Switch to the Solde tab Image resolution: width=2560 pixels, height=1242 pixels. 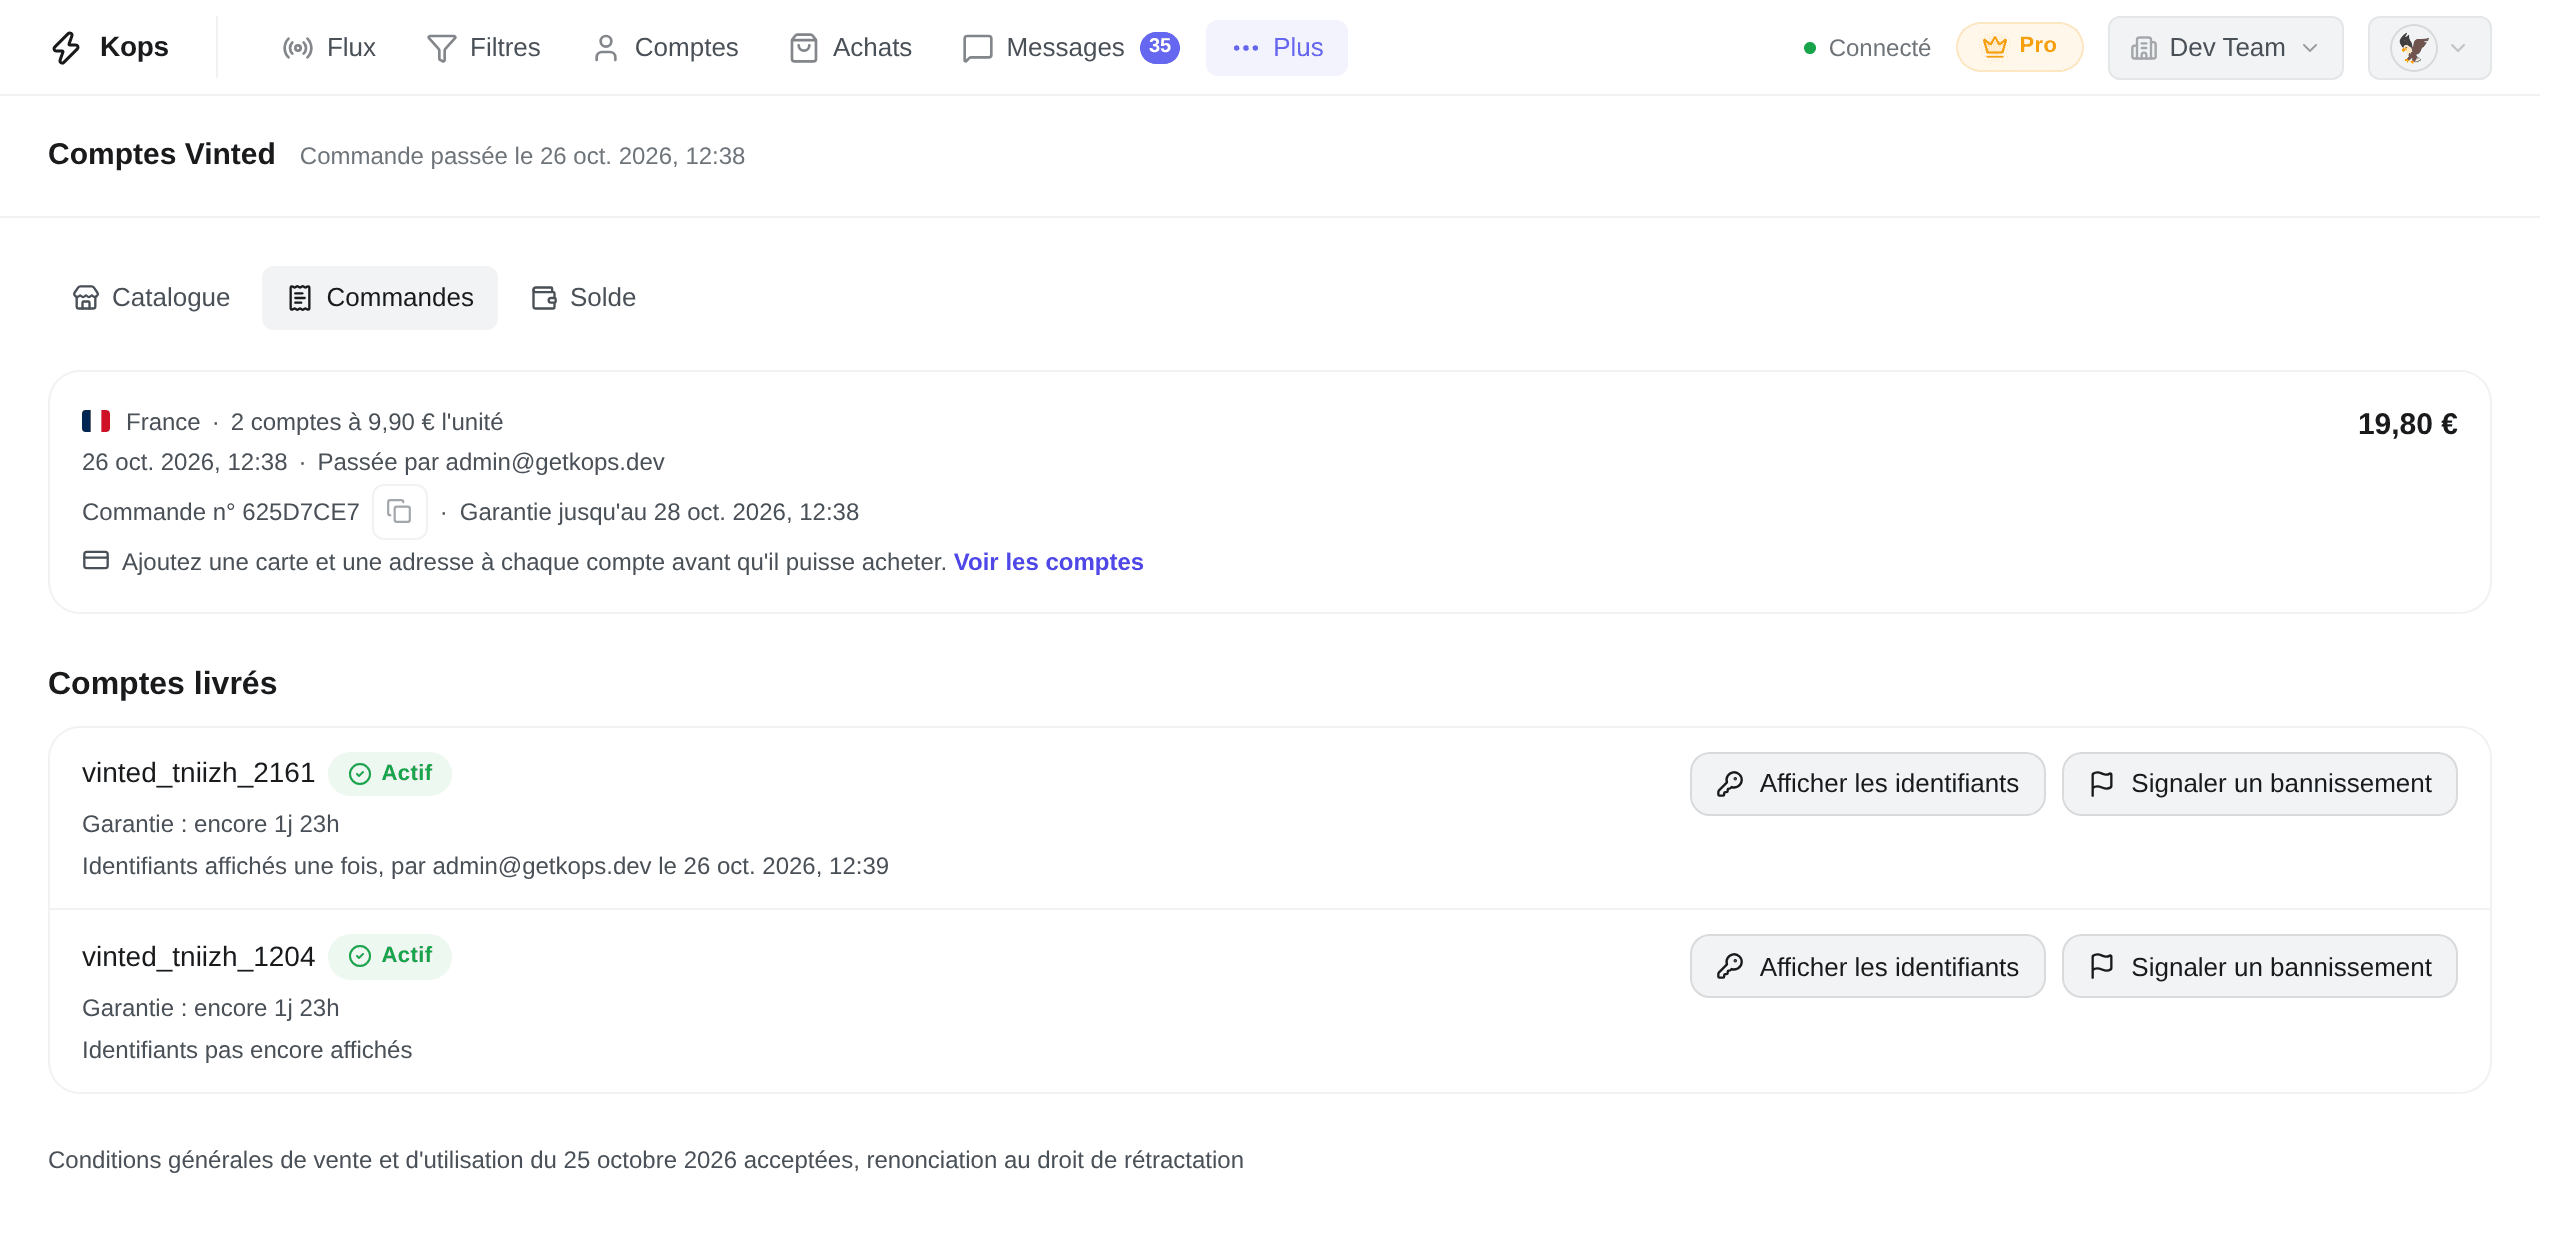tap(584, 297)
